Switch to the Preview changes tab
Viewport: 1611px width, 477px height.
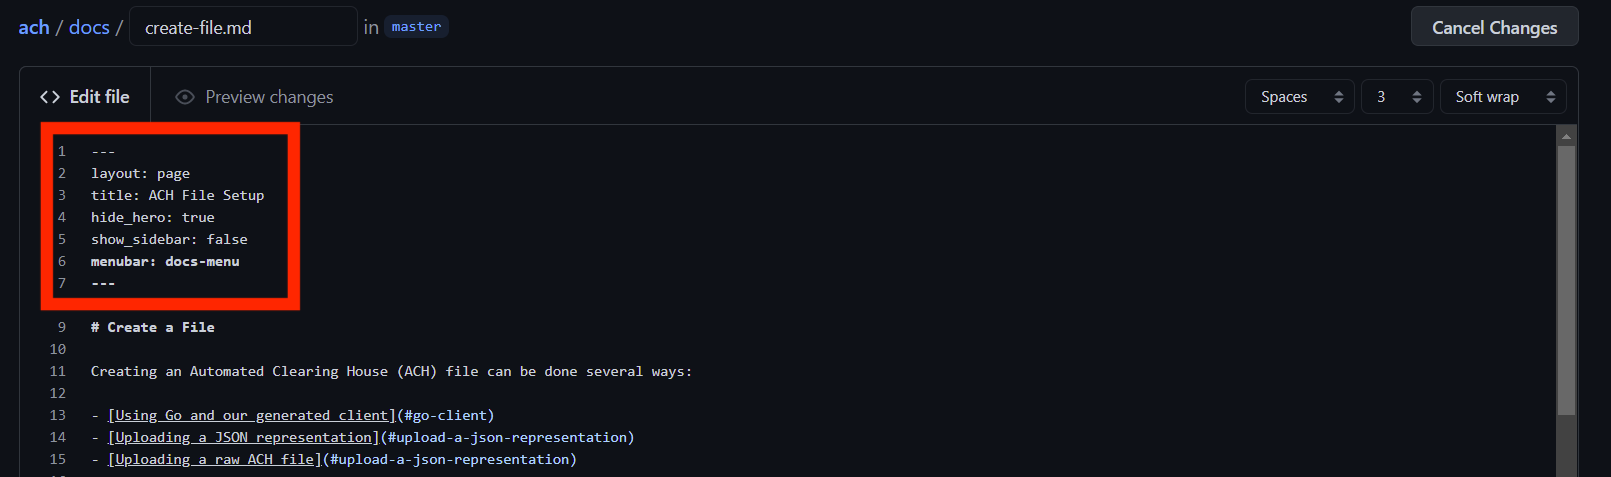254,97
